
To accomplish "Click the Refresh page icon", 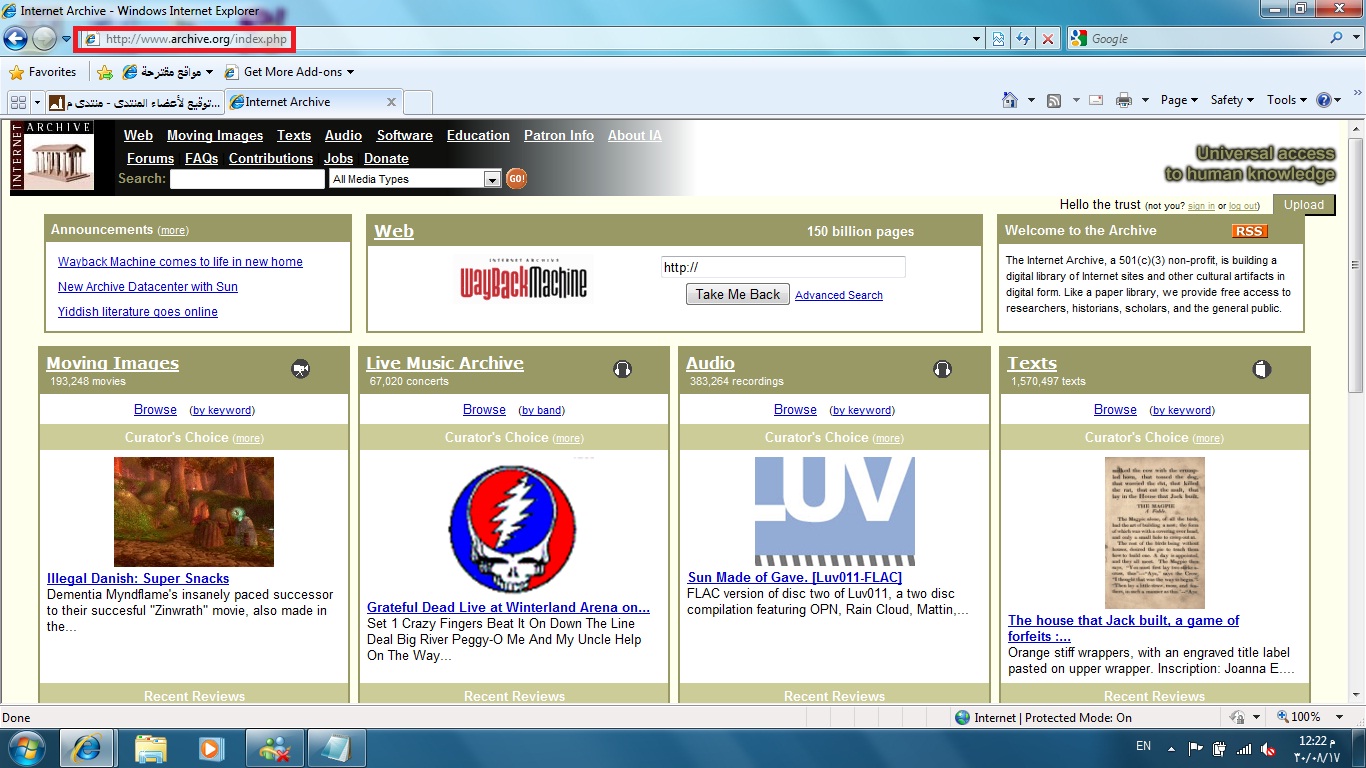I will point(1023,38).
